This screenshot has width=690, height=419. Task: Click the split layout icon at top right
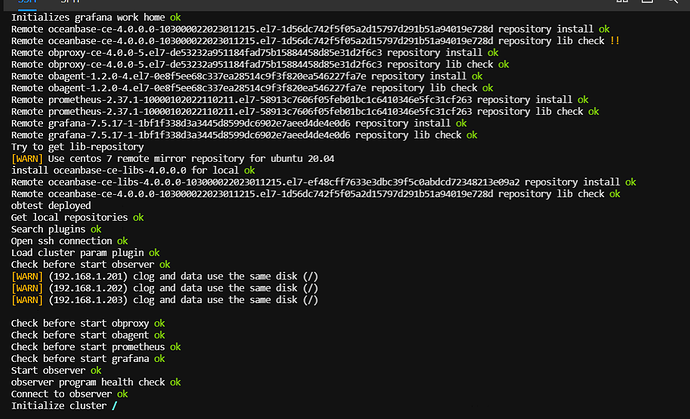(622, 2)
